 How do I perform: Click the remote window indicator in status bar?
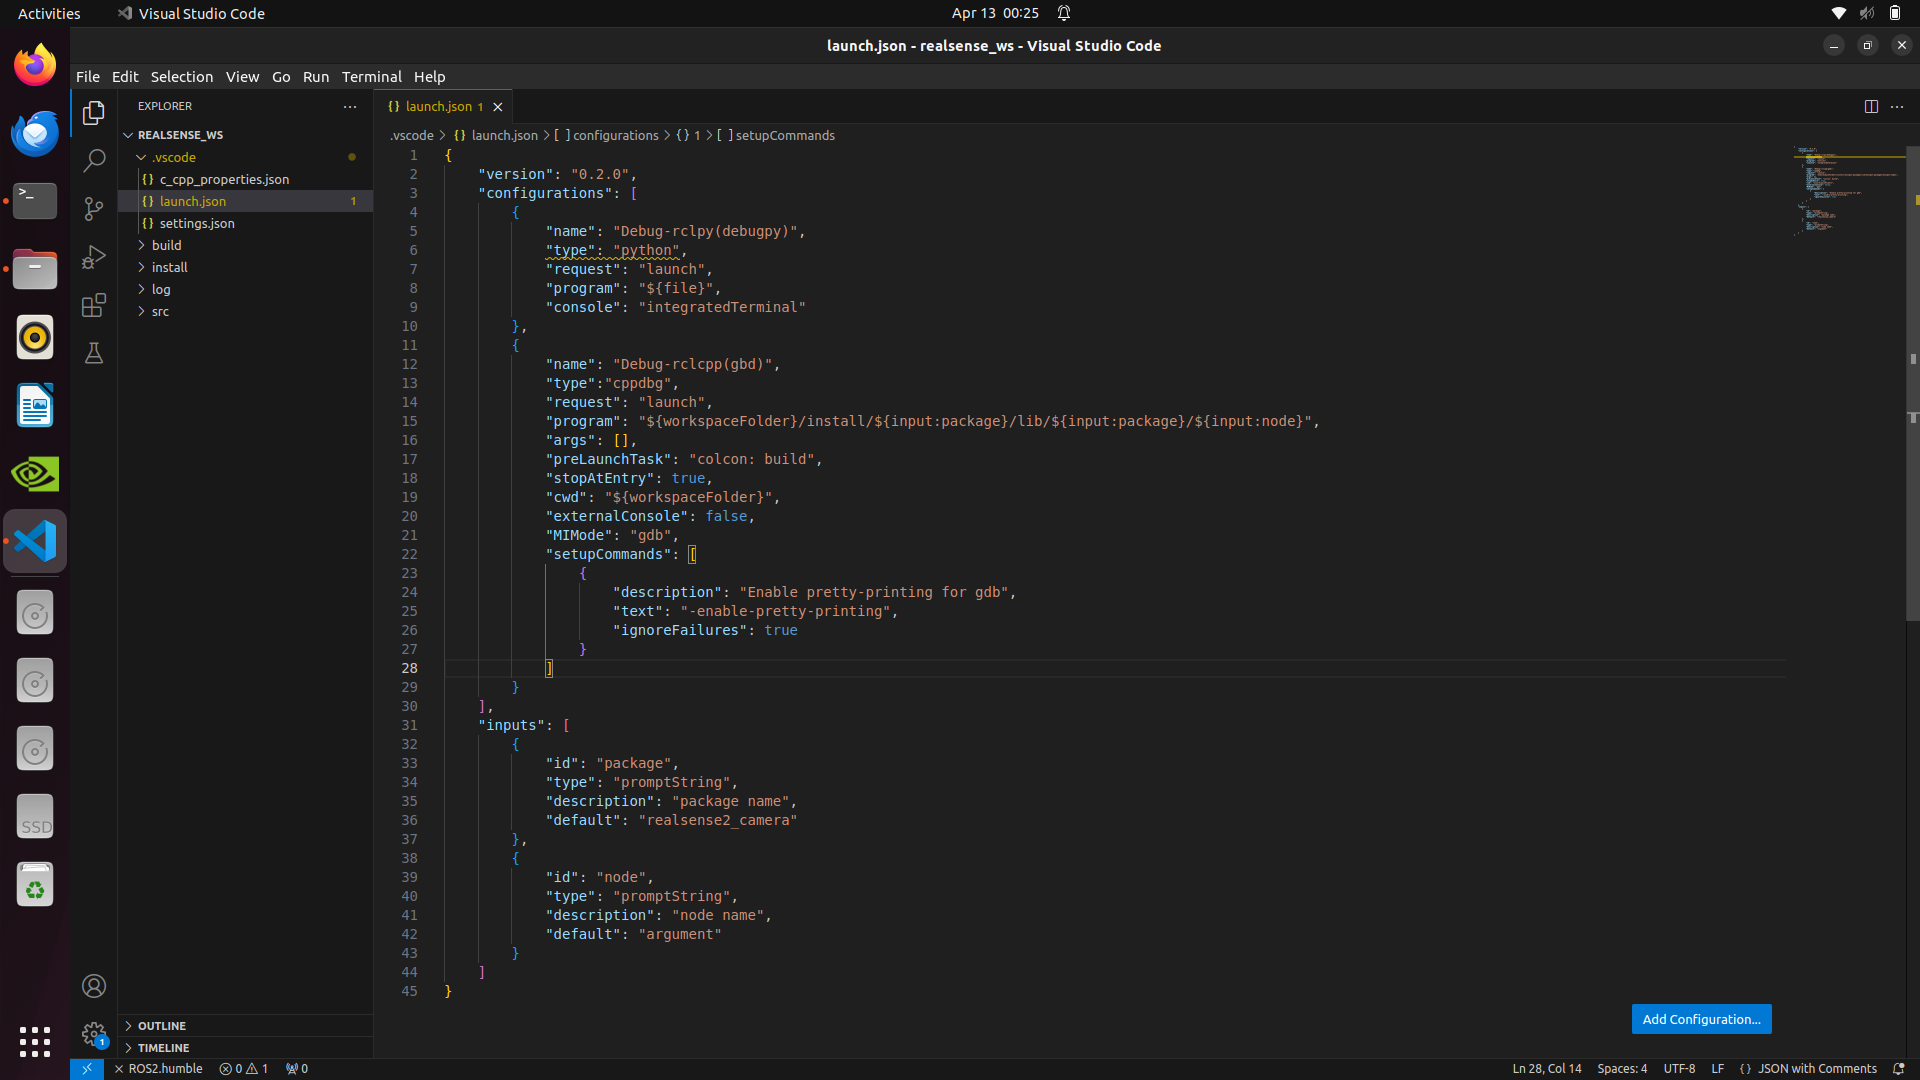click(x=87, y=1069)
